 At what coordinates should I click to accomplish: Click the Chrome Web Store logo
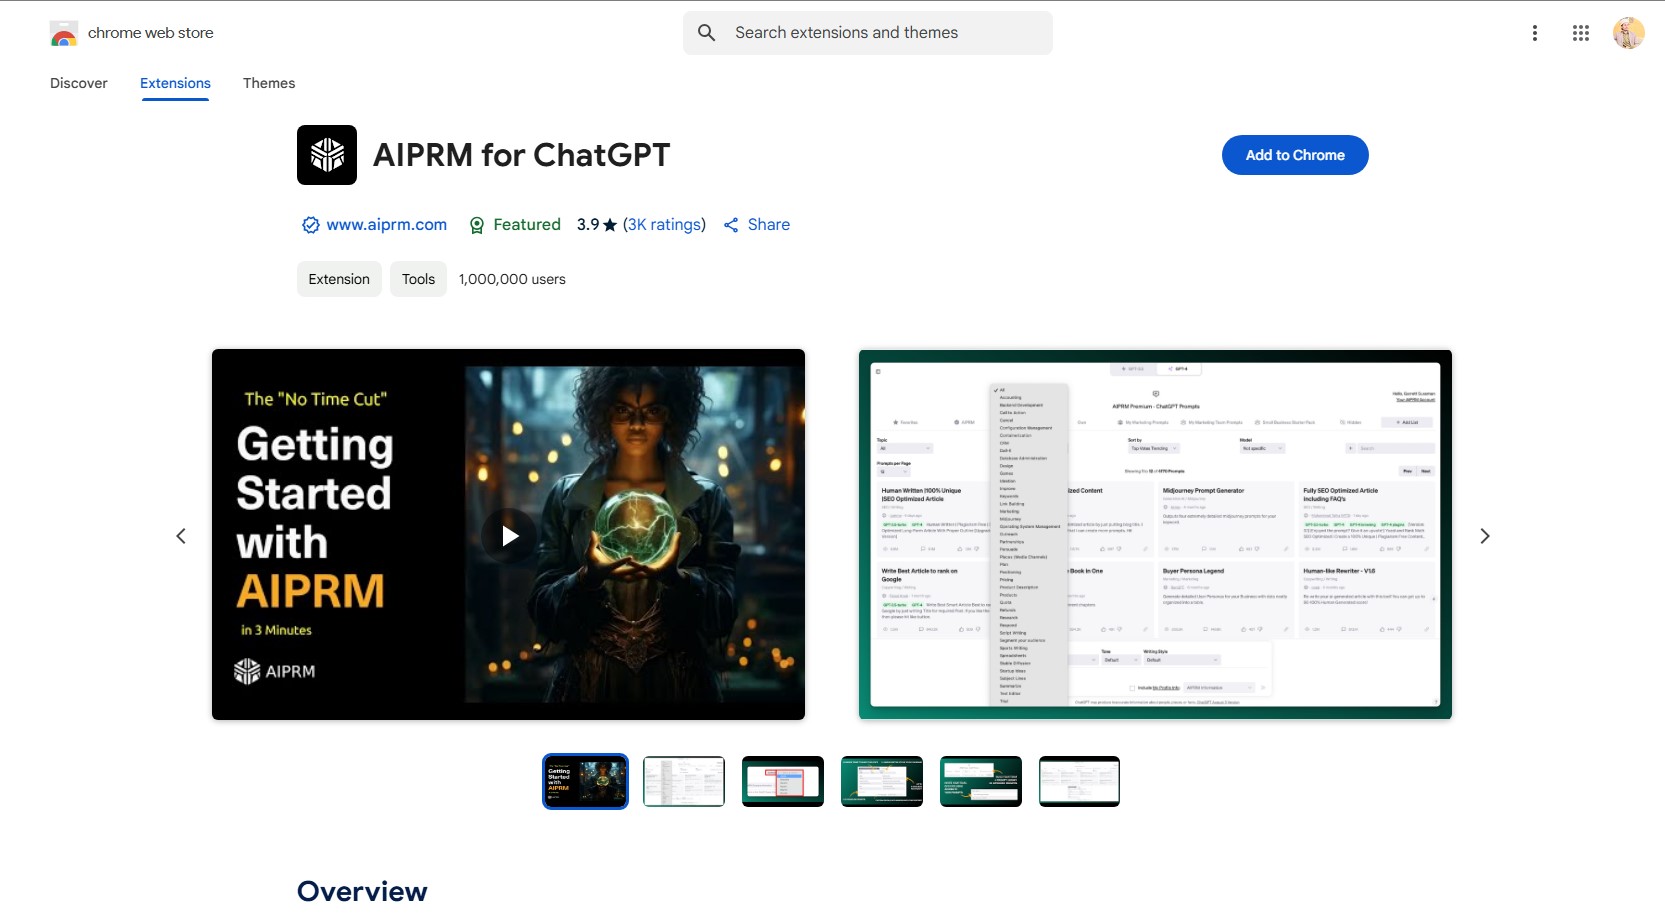64,34
